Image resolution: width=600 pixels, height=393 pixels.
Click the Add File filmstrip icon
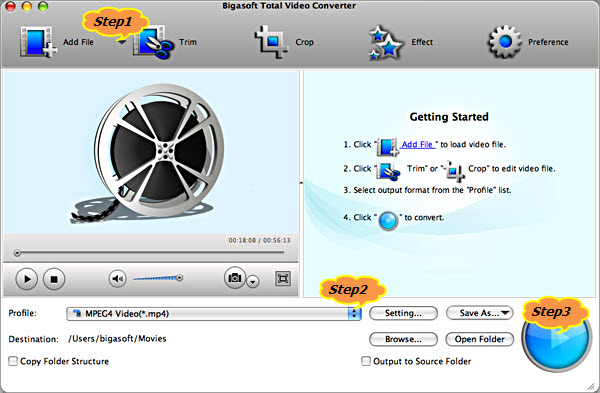(38, 42)
